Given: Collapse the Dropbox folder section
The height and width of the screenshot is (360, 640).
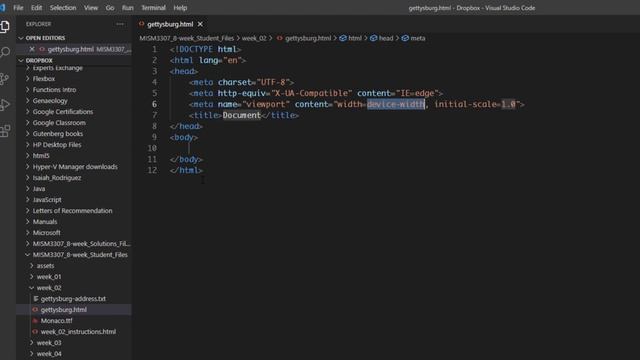Looking at the screenshot, I should click(x=39, y=60).
